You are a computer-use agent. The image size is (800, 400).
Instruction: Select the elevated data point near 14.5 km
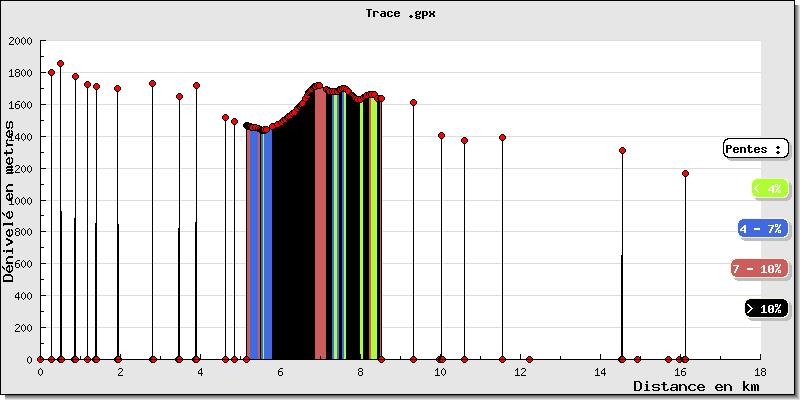tap(622, 151)
